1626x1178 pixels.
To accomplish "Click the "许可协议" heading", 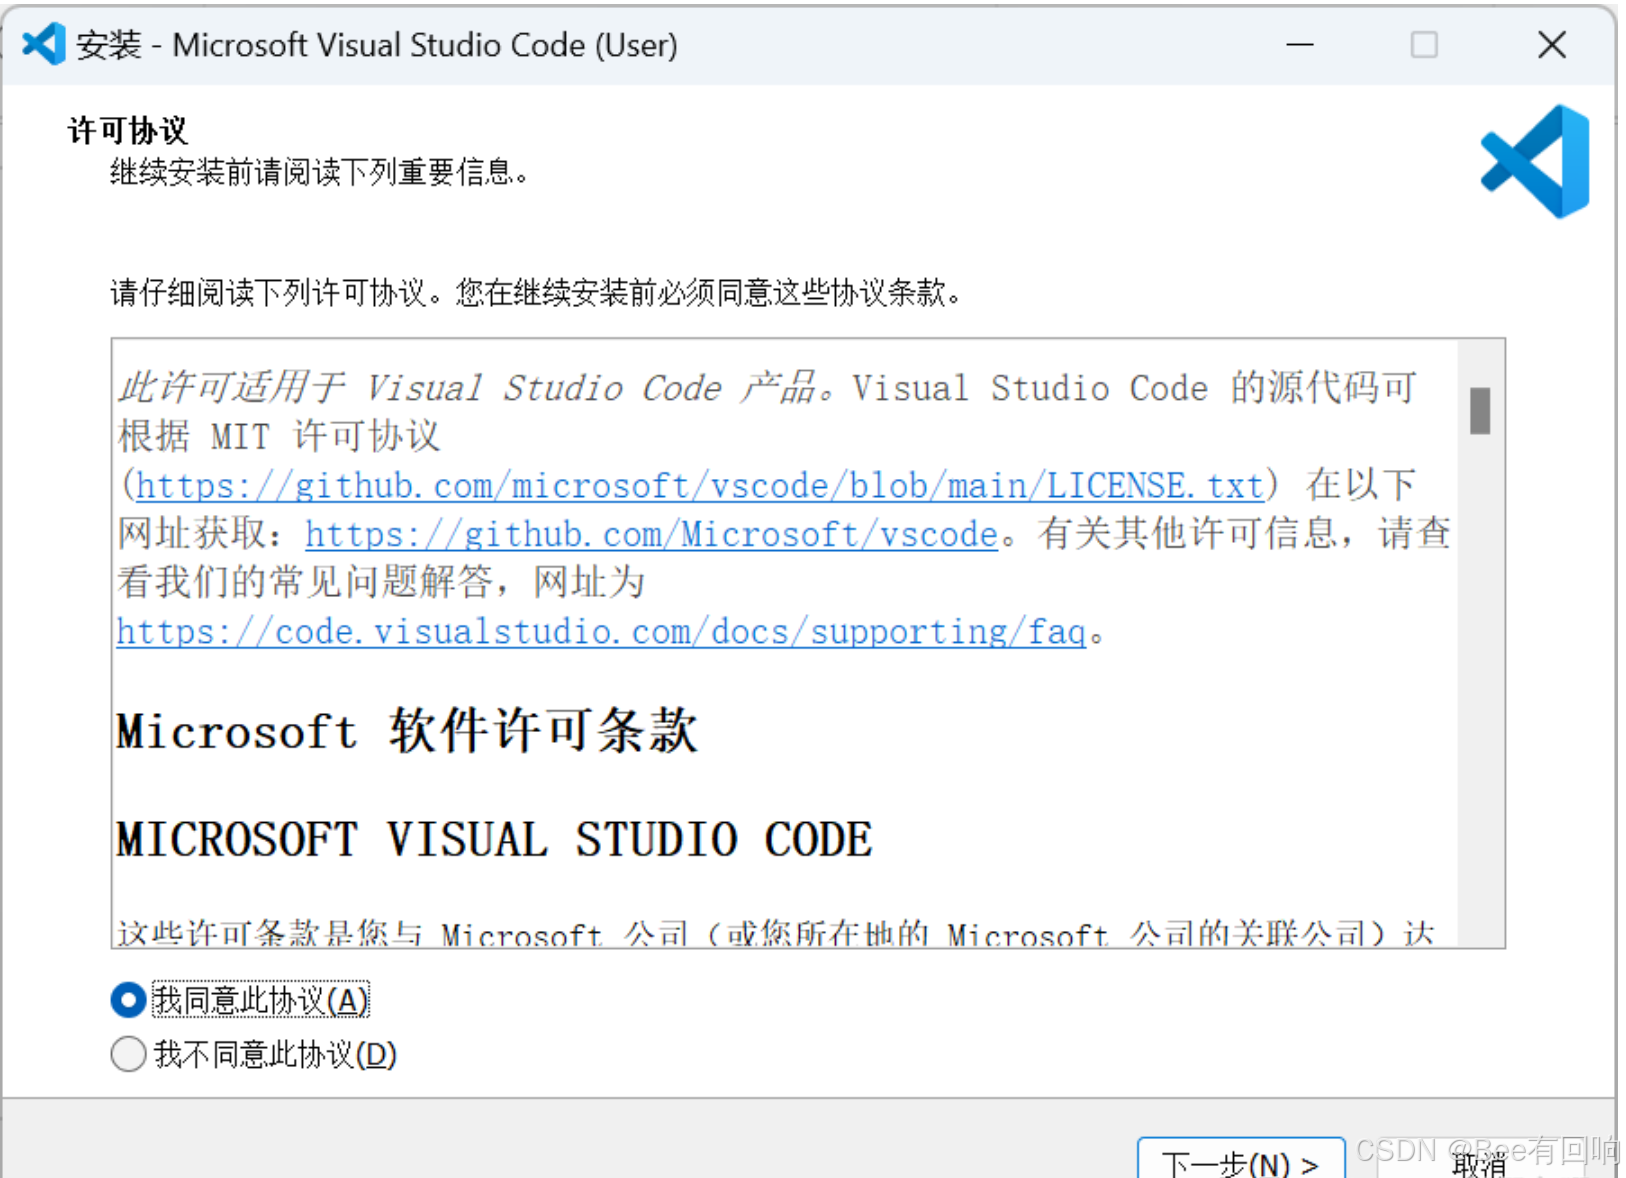I will click(x=126, y=128).
